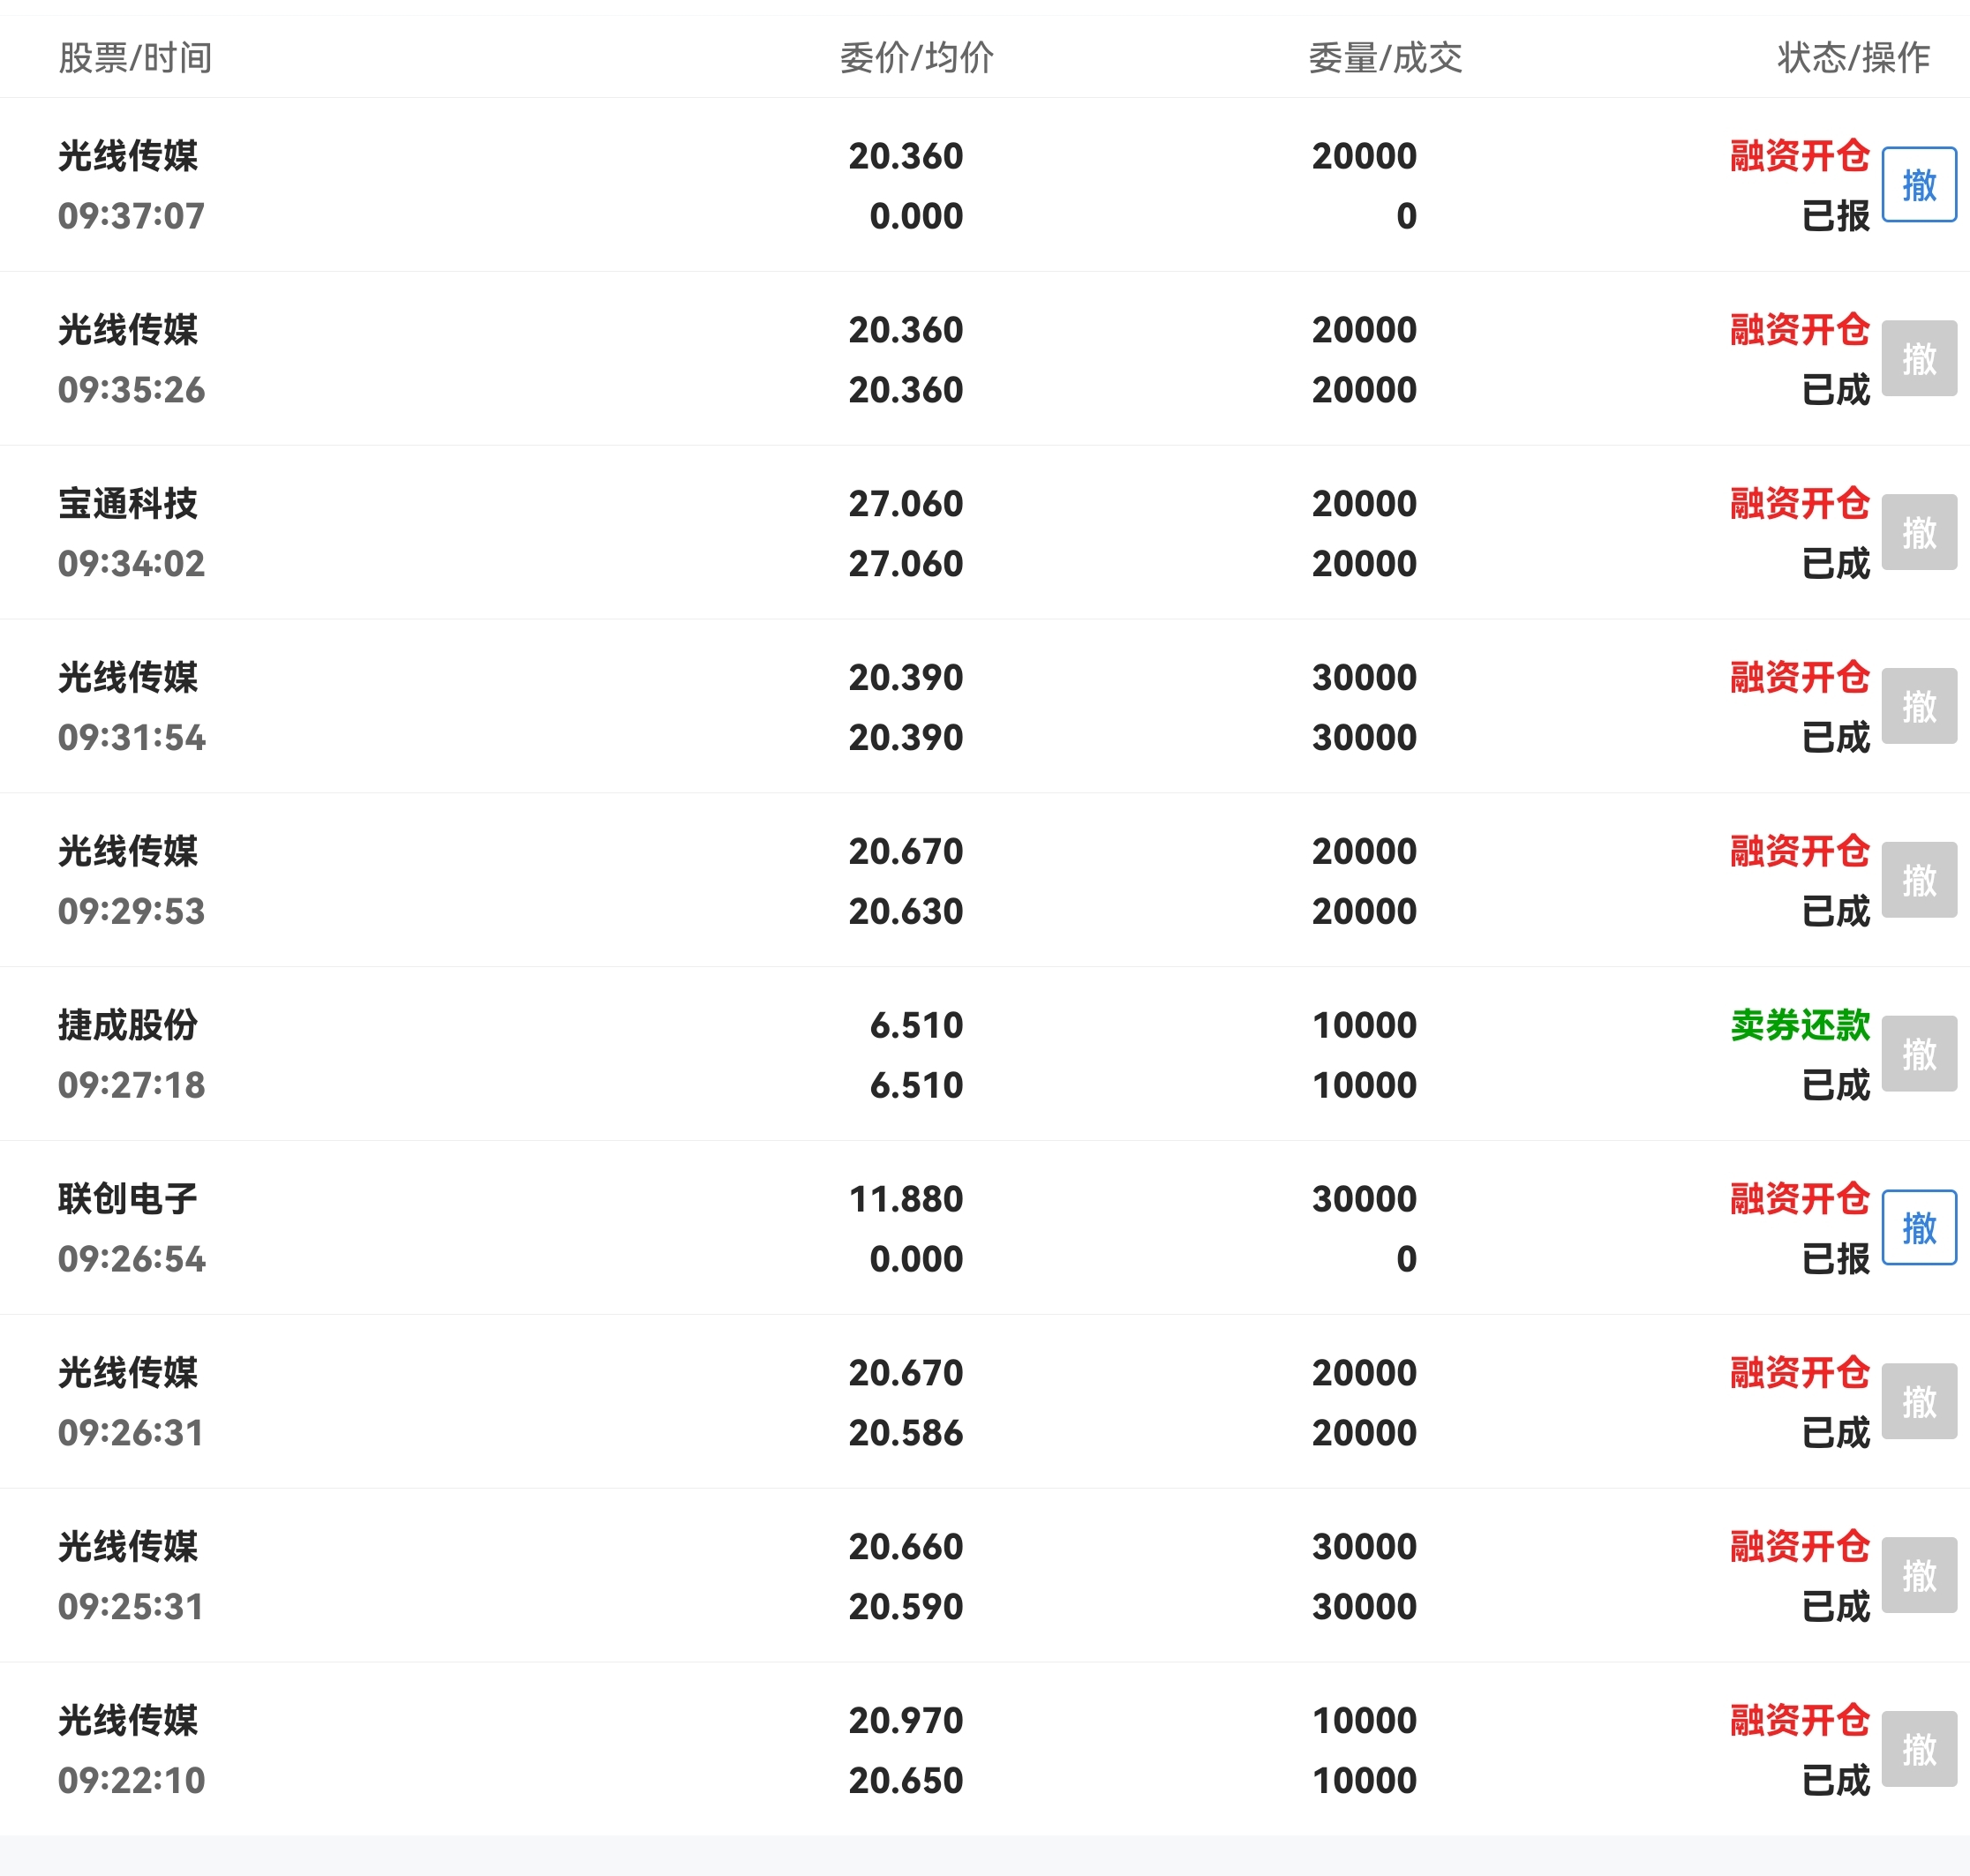Select 联创电子 stock name
This screenshot has height=1876, width=1970.
pyautogui.click(x=128, y=1199)
